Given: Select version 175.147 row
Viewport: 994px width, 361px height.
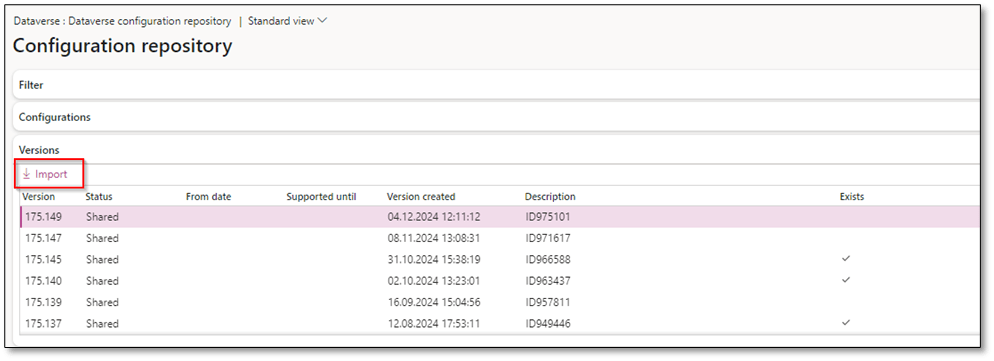Looking at the screenshot, I should coord(501,239).
